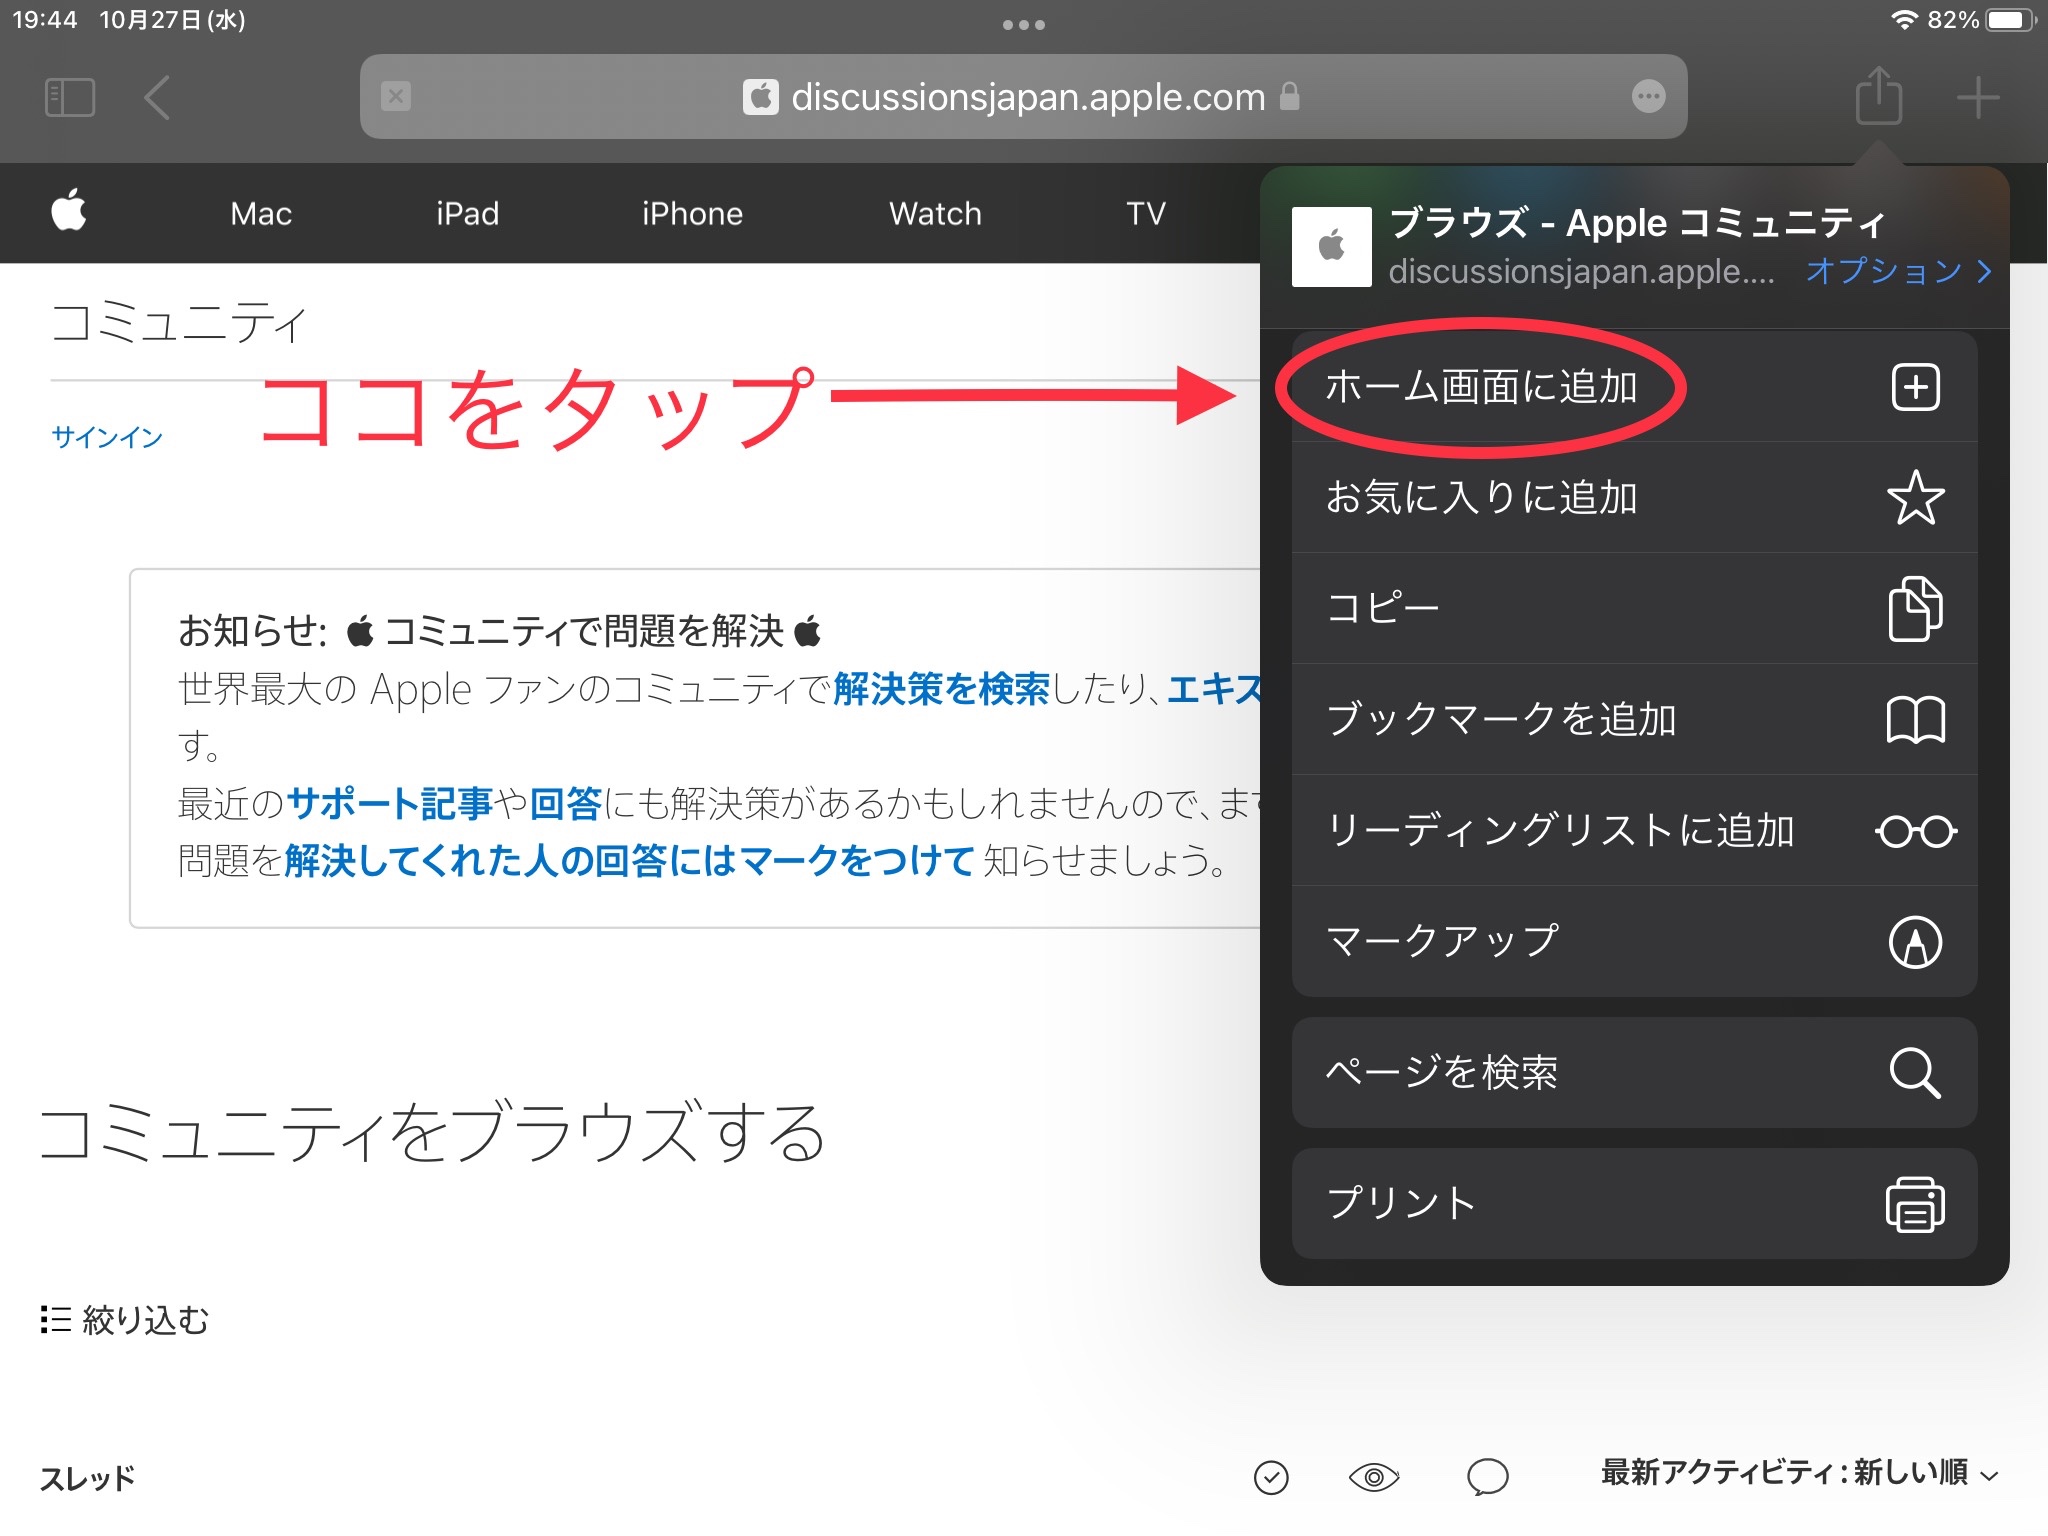The width and height of the screenshot is (2048, 1536).
Task: Expand 最新アクティビティ sort dropdown
Action: coord(1798,1473)
